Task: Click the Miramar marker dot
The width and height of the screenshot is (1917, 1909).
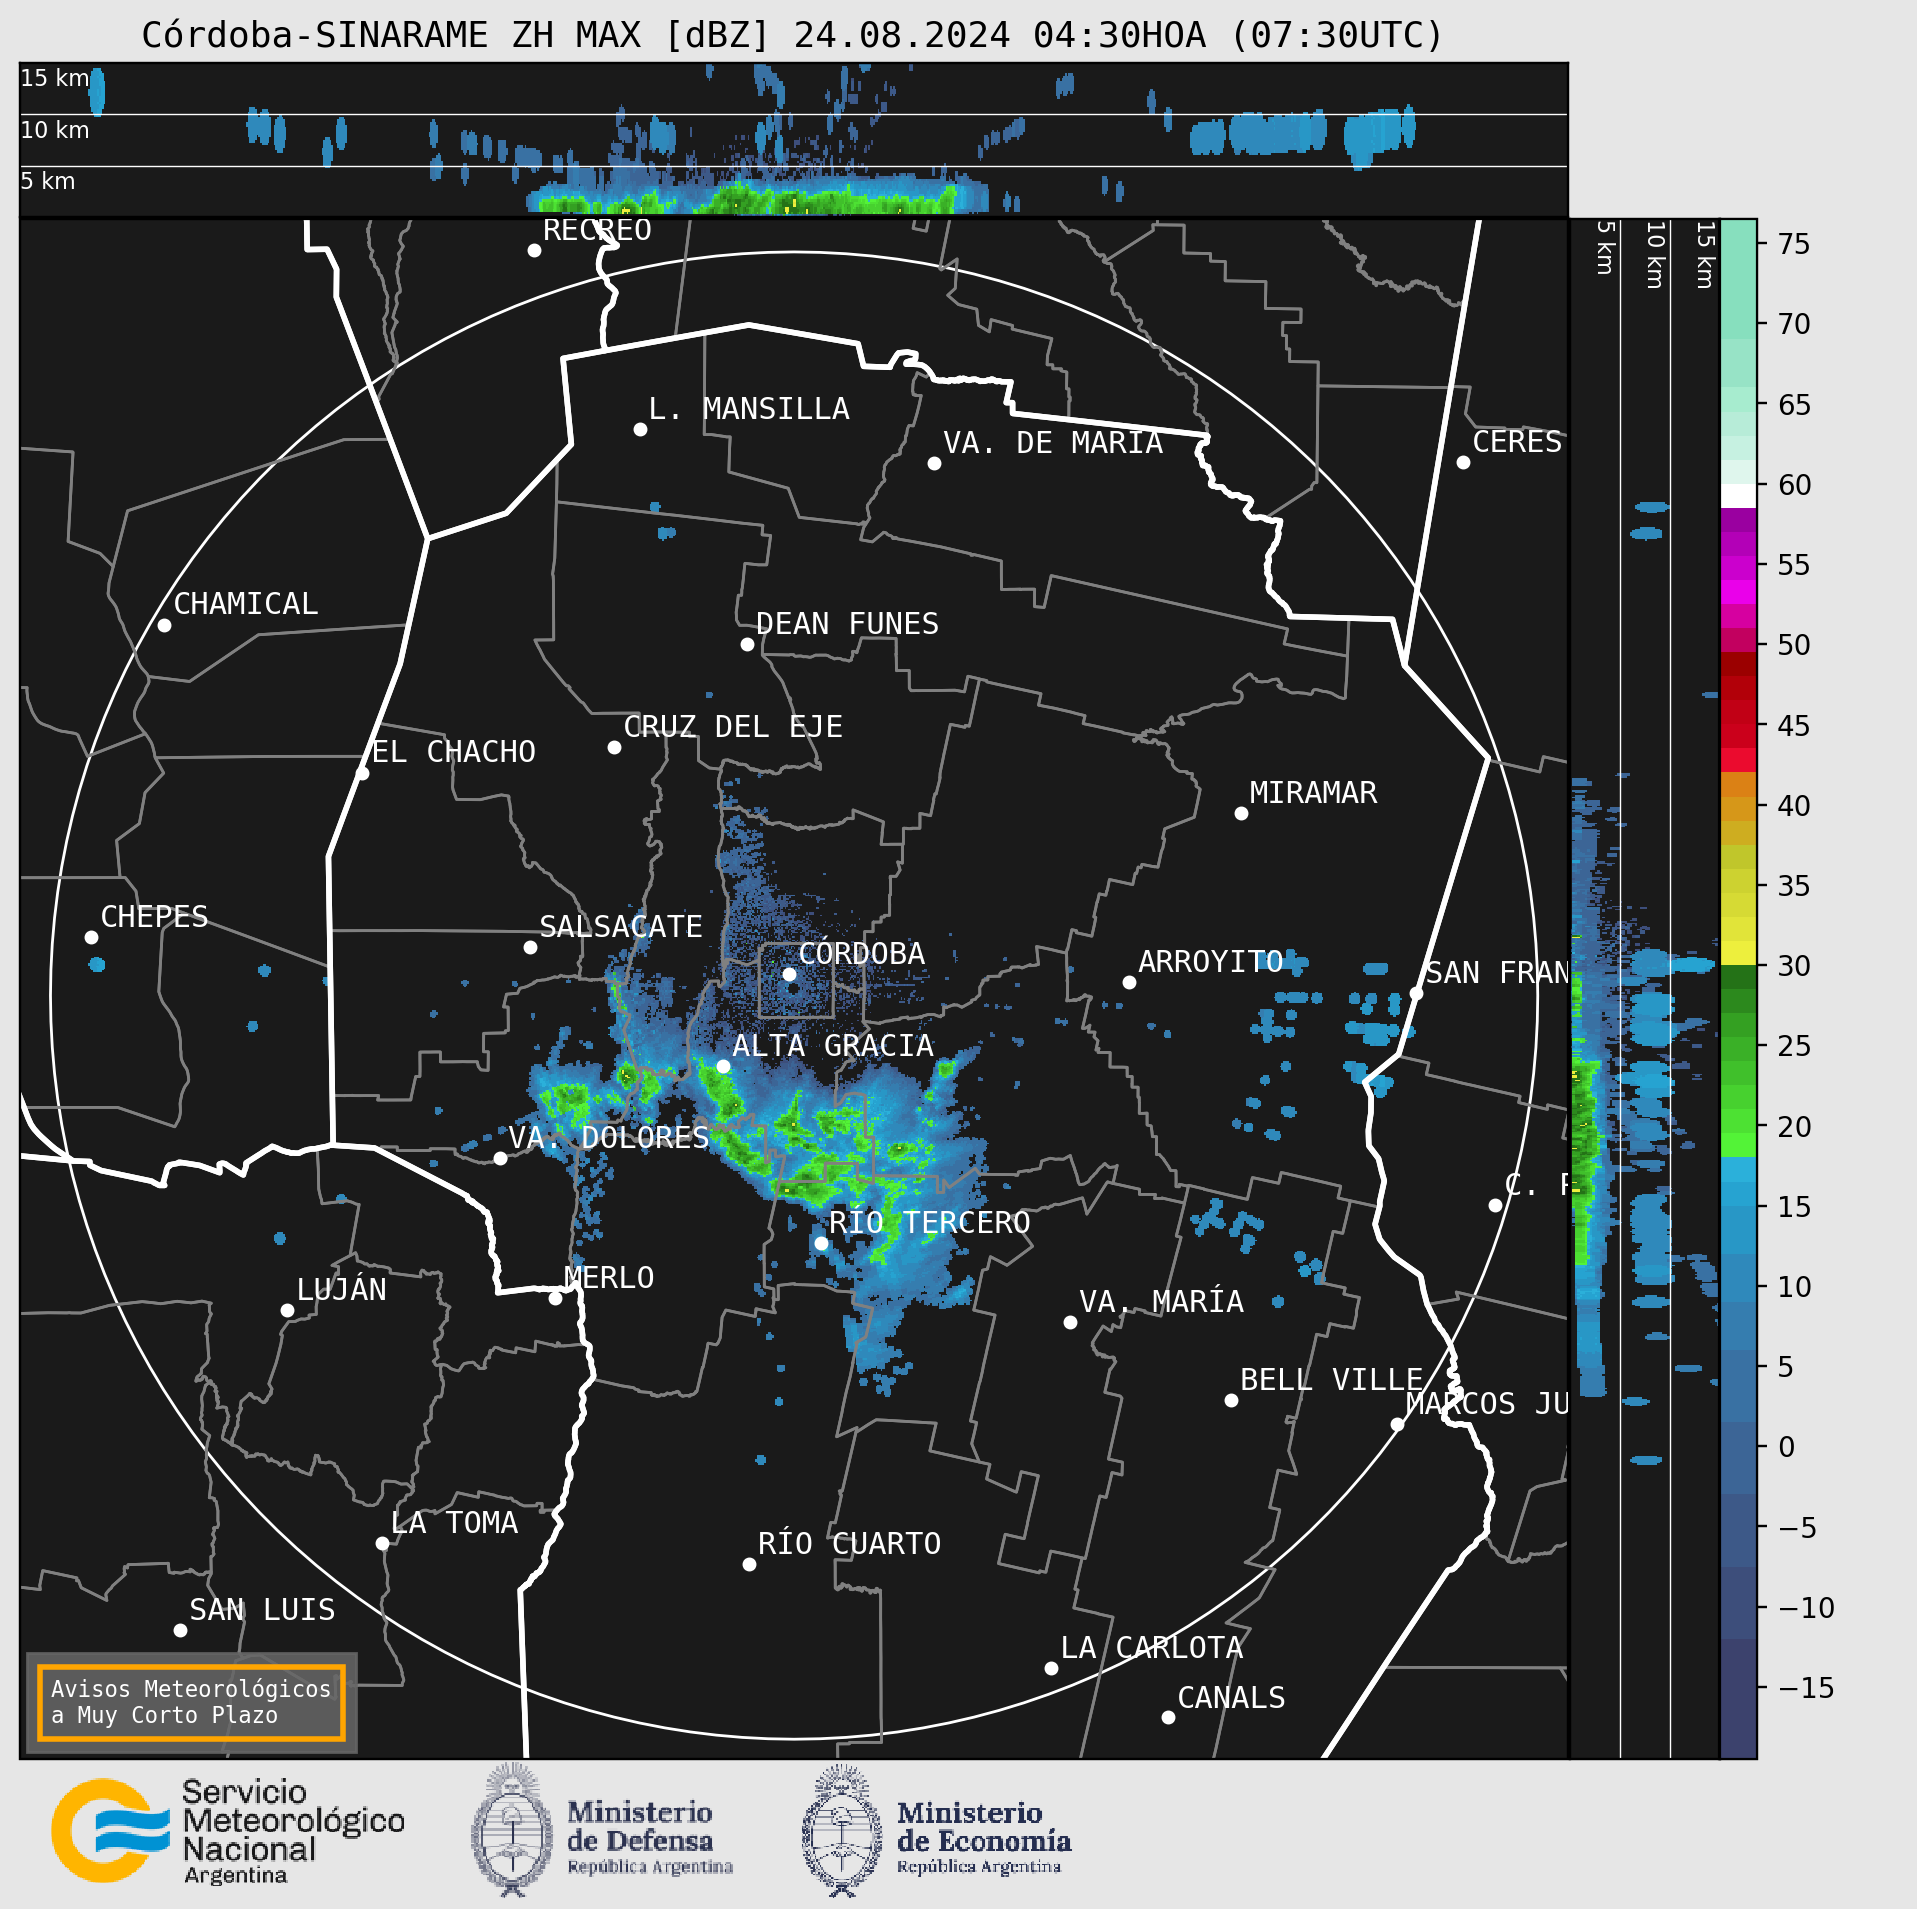Action: tap(1241, 813)
